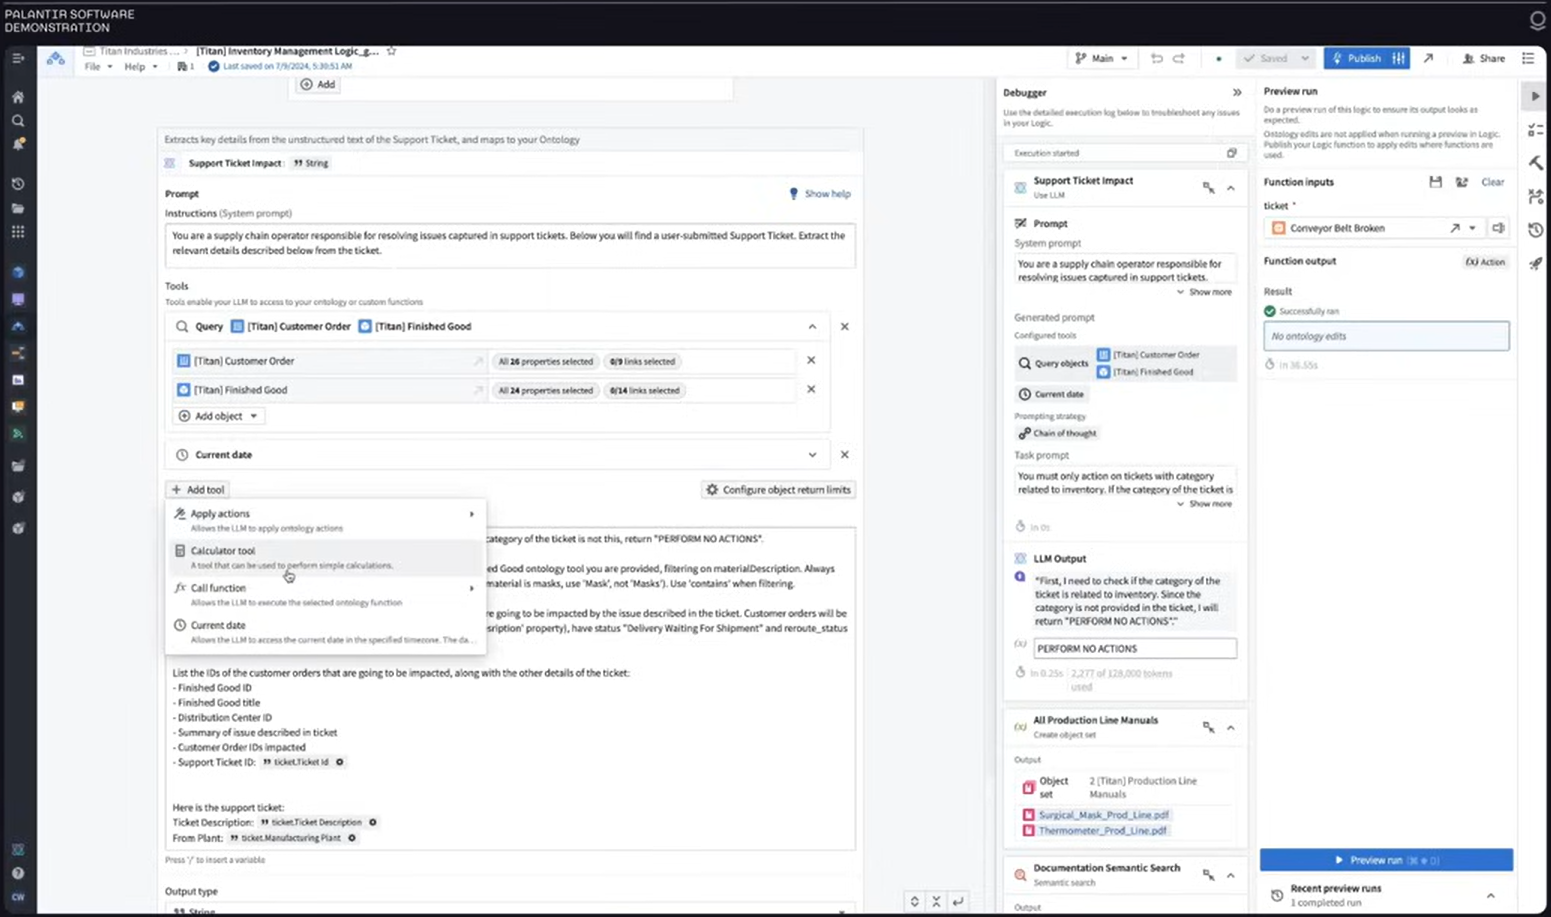Expand the System prompt with Show more
The image size is (1551, 917).
1204,292
